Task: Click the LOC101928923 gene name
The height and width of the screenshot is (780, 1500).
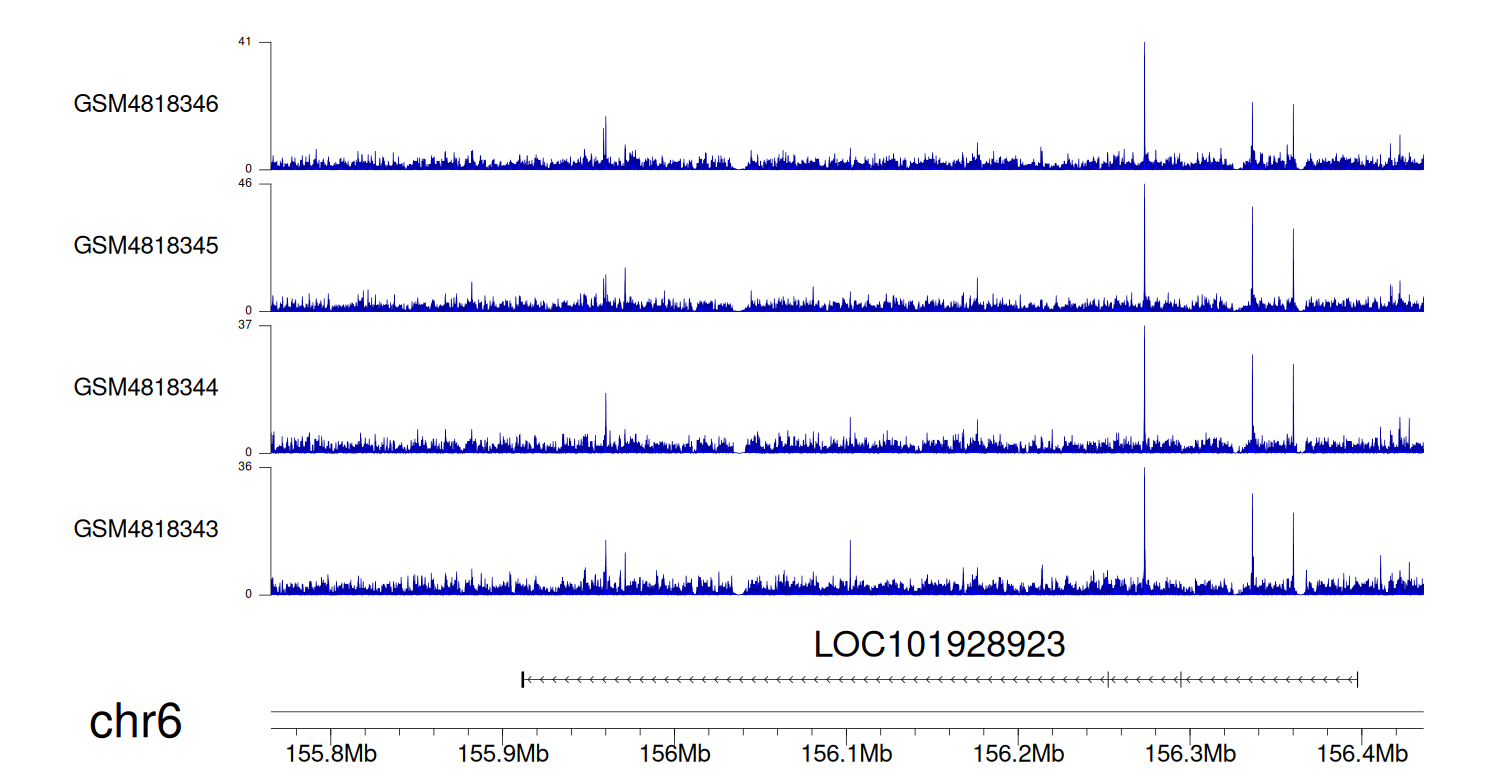Action: tap(939, 645)
